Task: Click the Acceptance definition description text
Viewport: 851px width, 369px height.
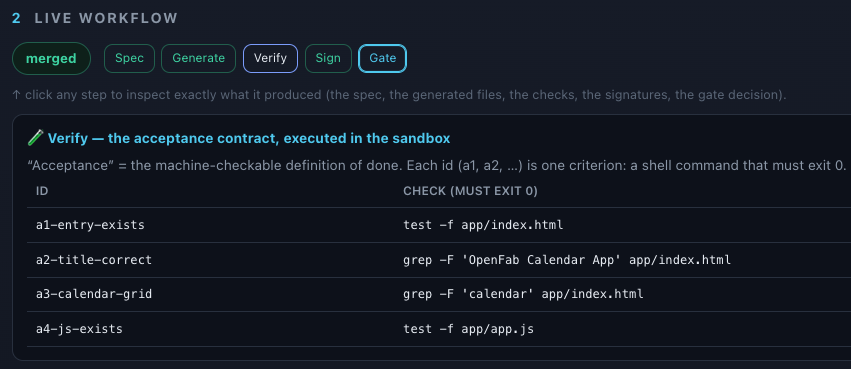Action: click(x=437, y=165)
